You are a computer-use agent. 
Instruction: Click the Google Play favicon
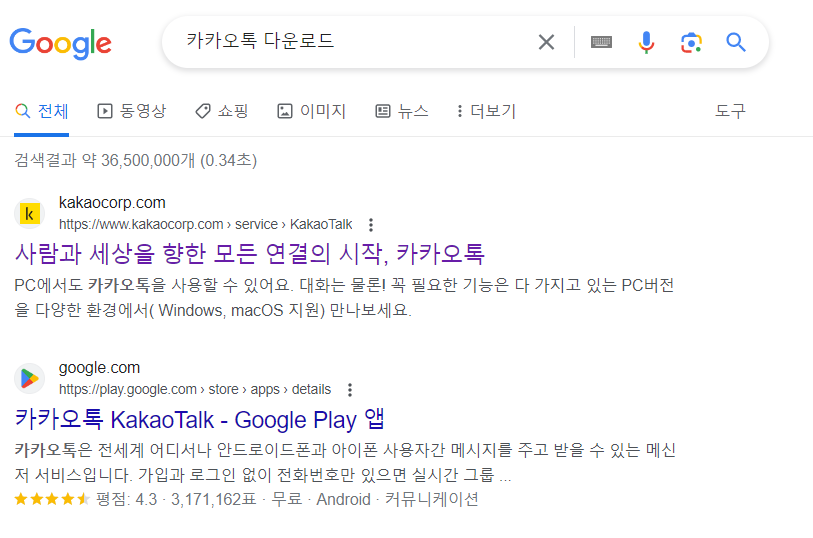click(30, 379)
